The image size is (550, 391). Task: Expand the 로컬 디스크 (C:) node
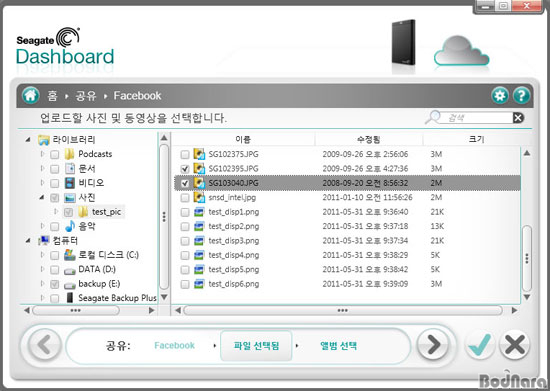[x=42, y=255]
